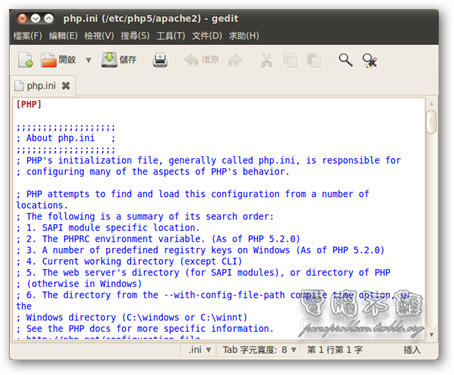
Task: Click the Save (儲存) toolbar icon
Action: point(109,60)
